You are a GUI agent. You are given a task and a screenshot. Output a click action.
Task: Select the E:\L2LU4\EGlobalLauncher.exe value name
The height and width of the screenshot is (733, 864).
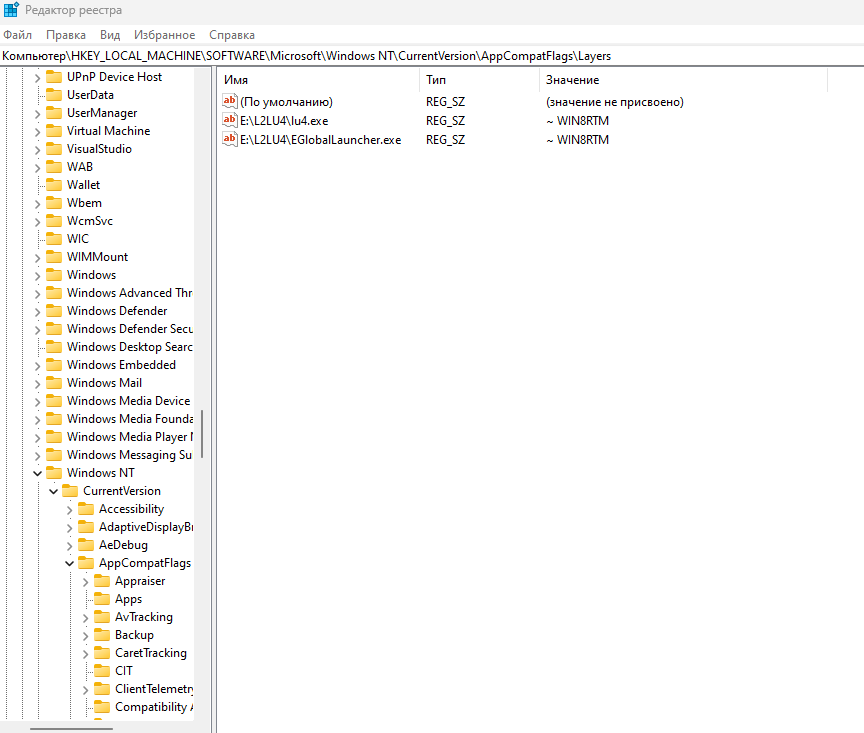click(320, 140)
